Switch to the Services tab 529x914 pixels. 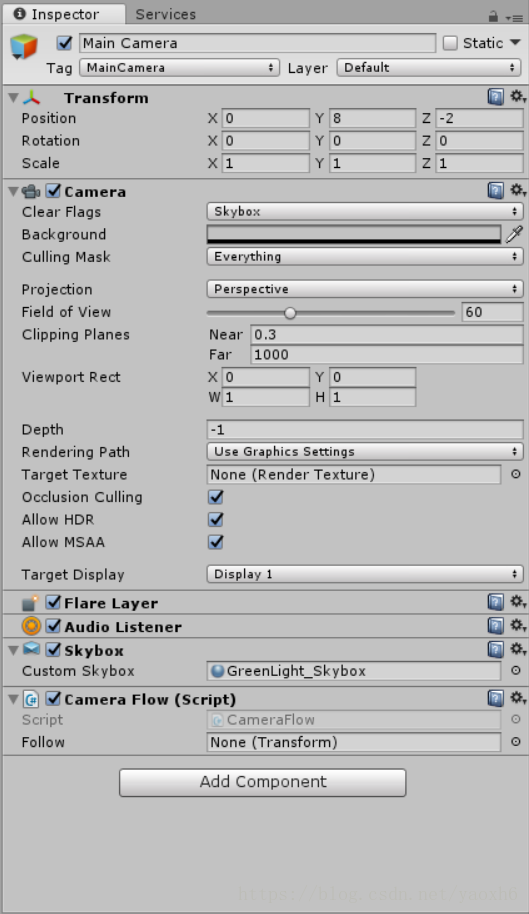(165, 15)
